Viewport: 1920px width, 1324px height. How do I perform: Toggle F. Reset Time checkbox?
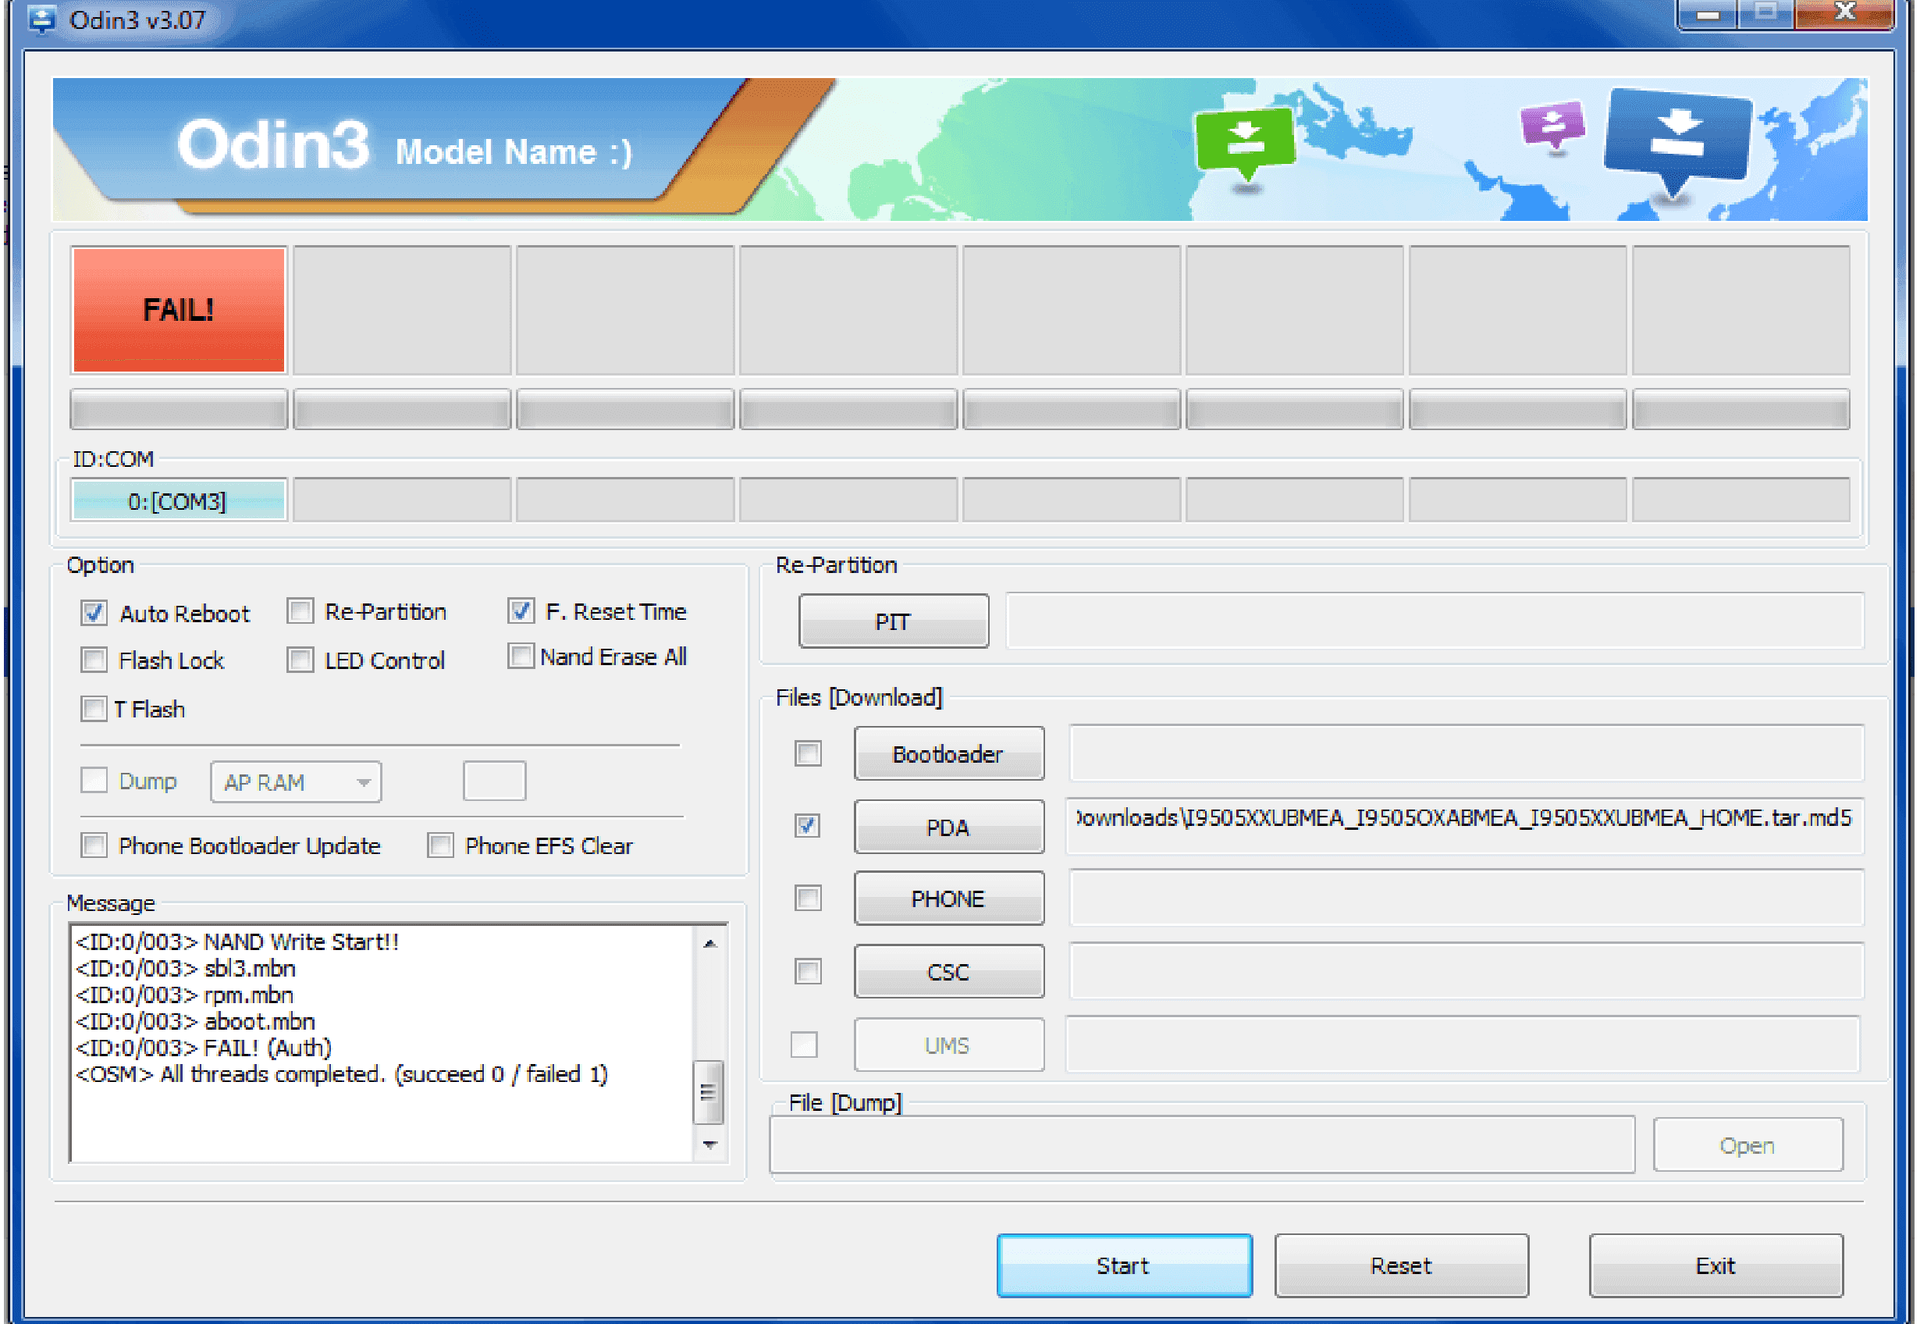point(521,611)
